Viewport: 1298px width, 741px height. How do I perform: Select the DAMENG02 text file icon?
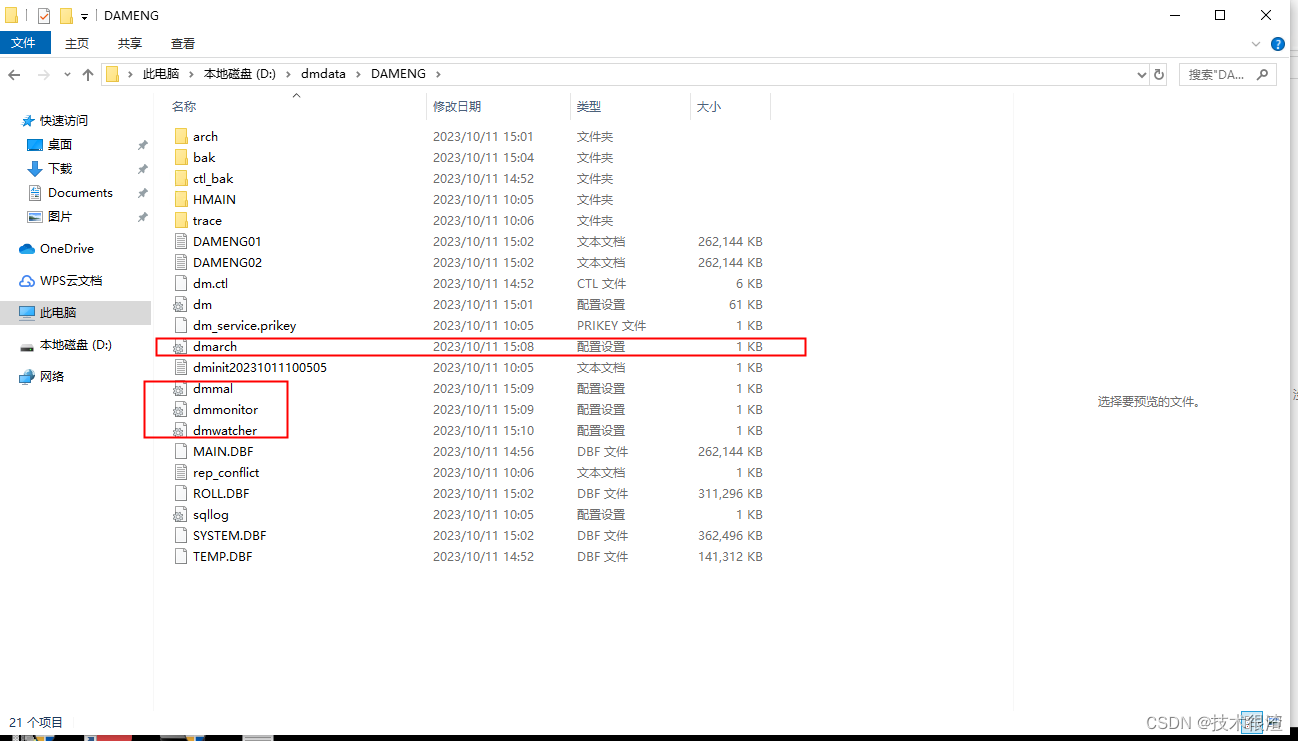(x=181, y=262)
